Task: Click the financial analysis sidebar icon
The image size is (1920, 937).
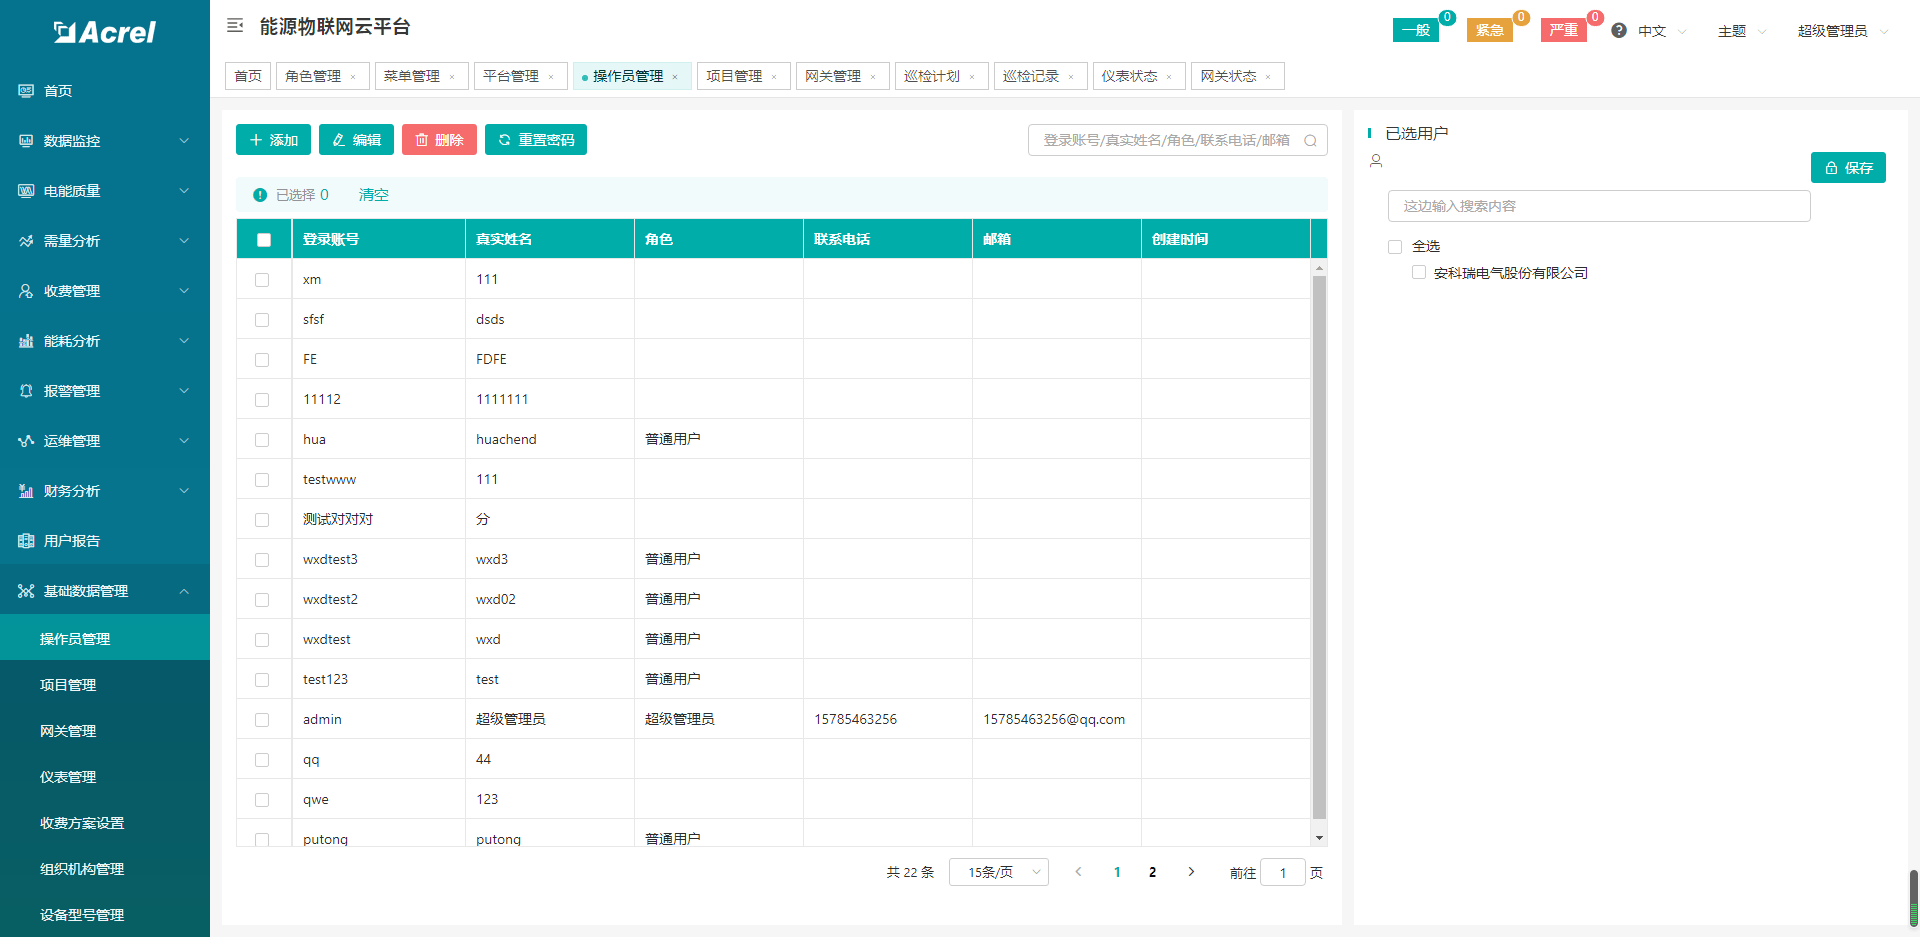Action: click(x=26, y=491)
